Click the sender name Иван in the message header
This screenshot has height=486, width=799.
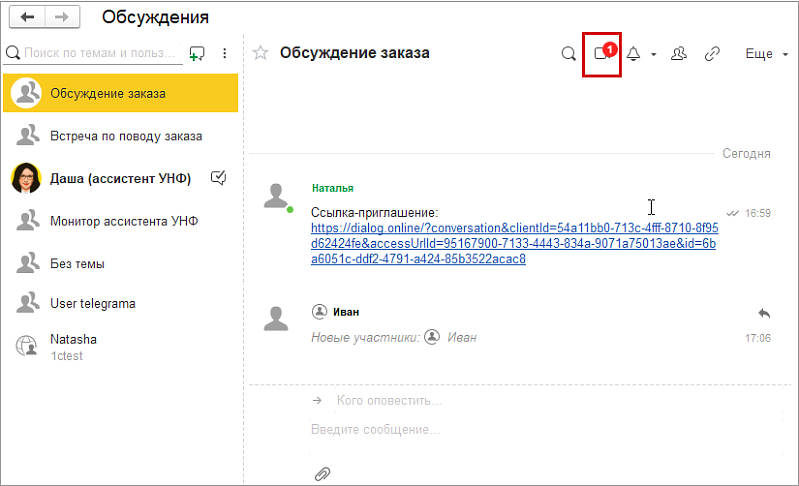(x=346, y=312)
